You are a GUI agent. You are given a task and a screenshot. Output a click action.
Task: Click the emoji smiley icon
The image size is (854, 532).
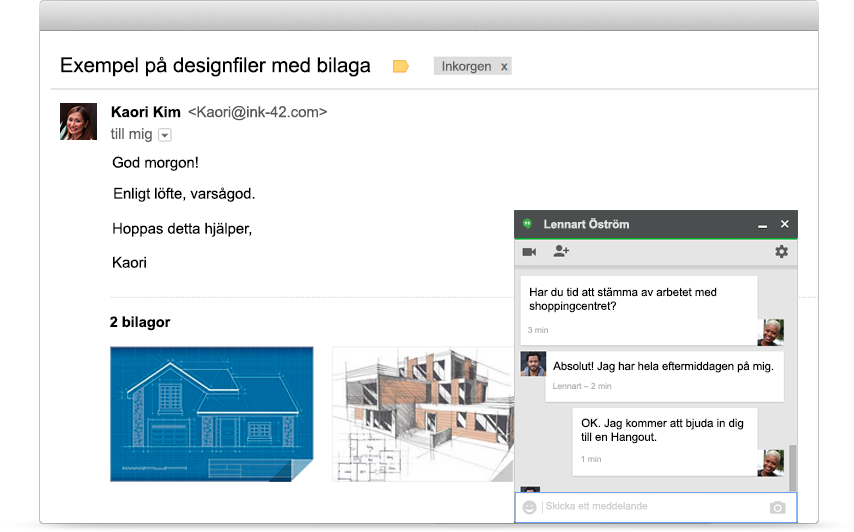click(x=529, y=507)
